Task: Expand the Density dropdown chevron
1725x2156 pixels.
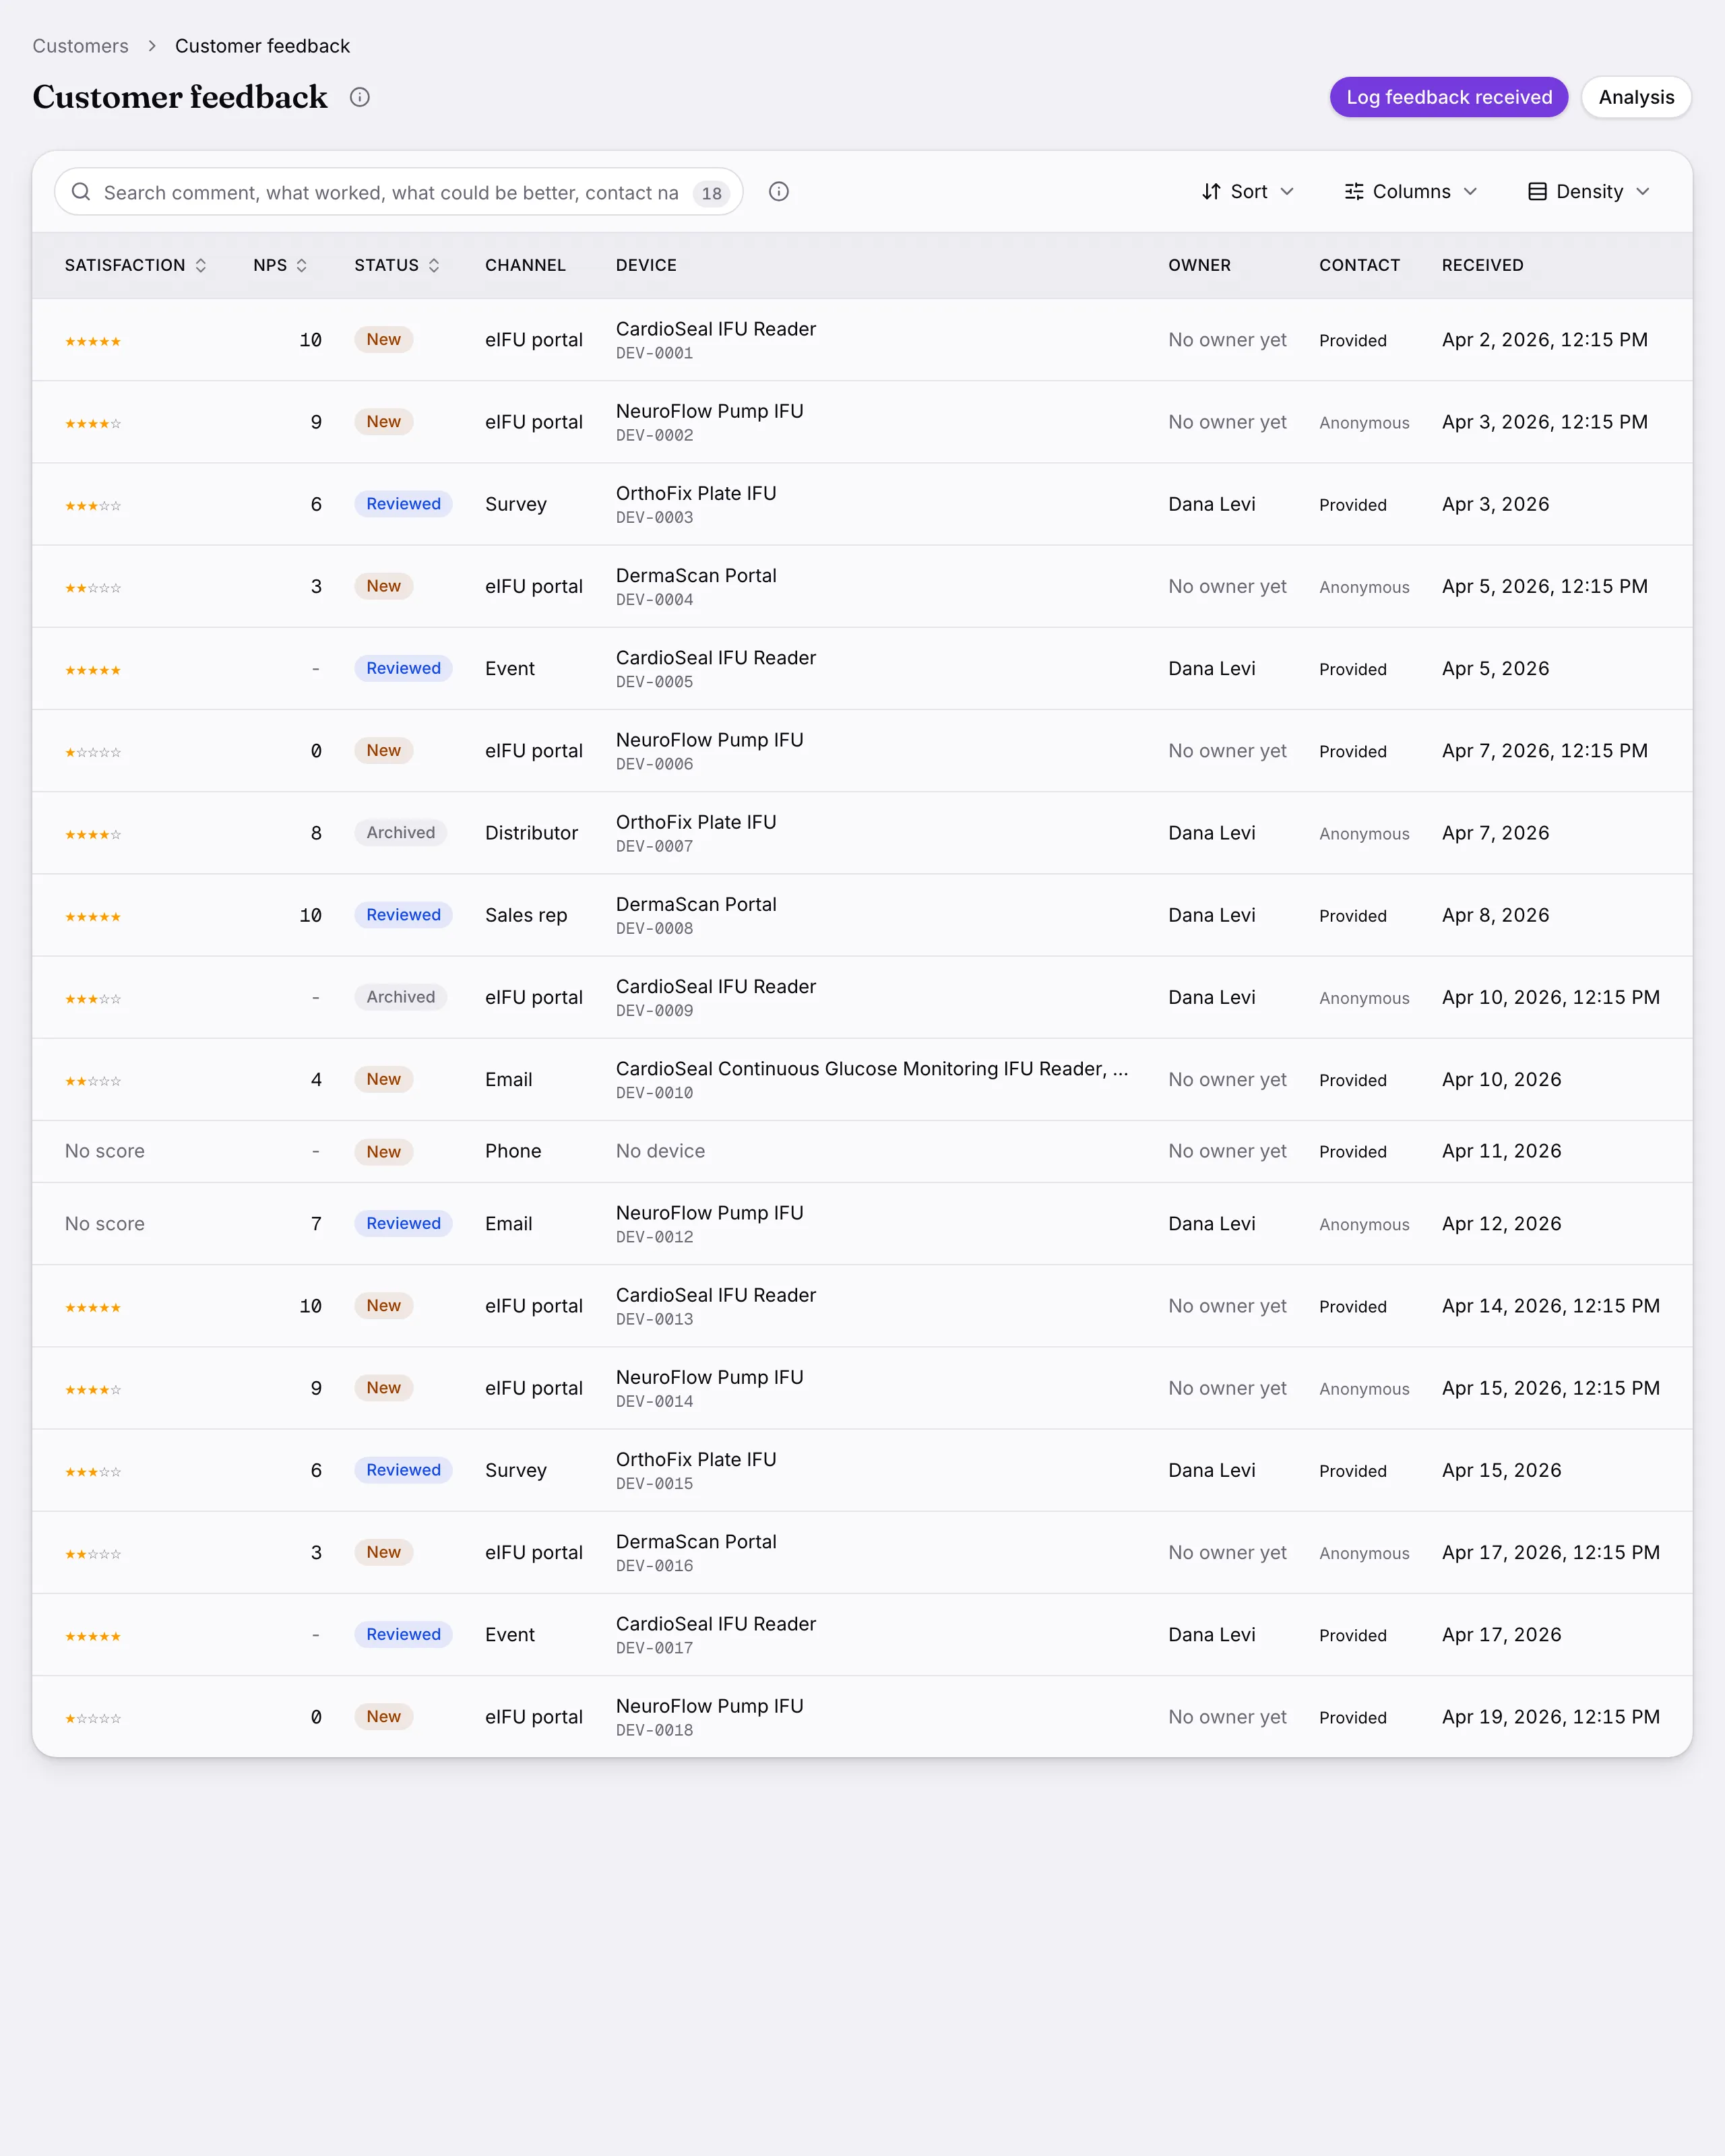Action: (x=1643, y=191)
